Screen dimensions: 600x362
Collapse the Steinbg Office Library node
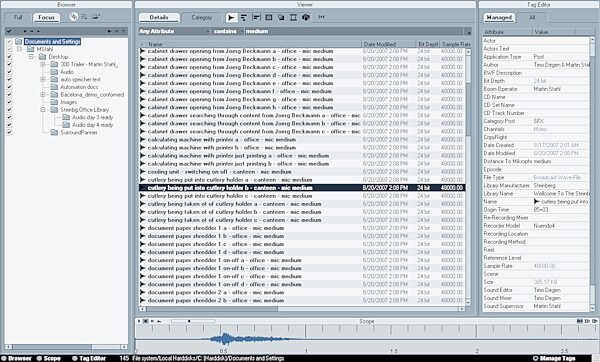(x=43, y=110)
